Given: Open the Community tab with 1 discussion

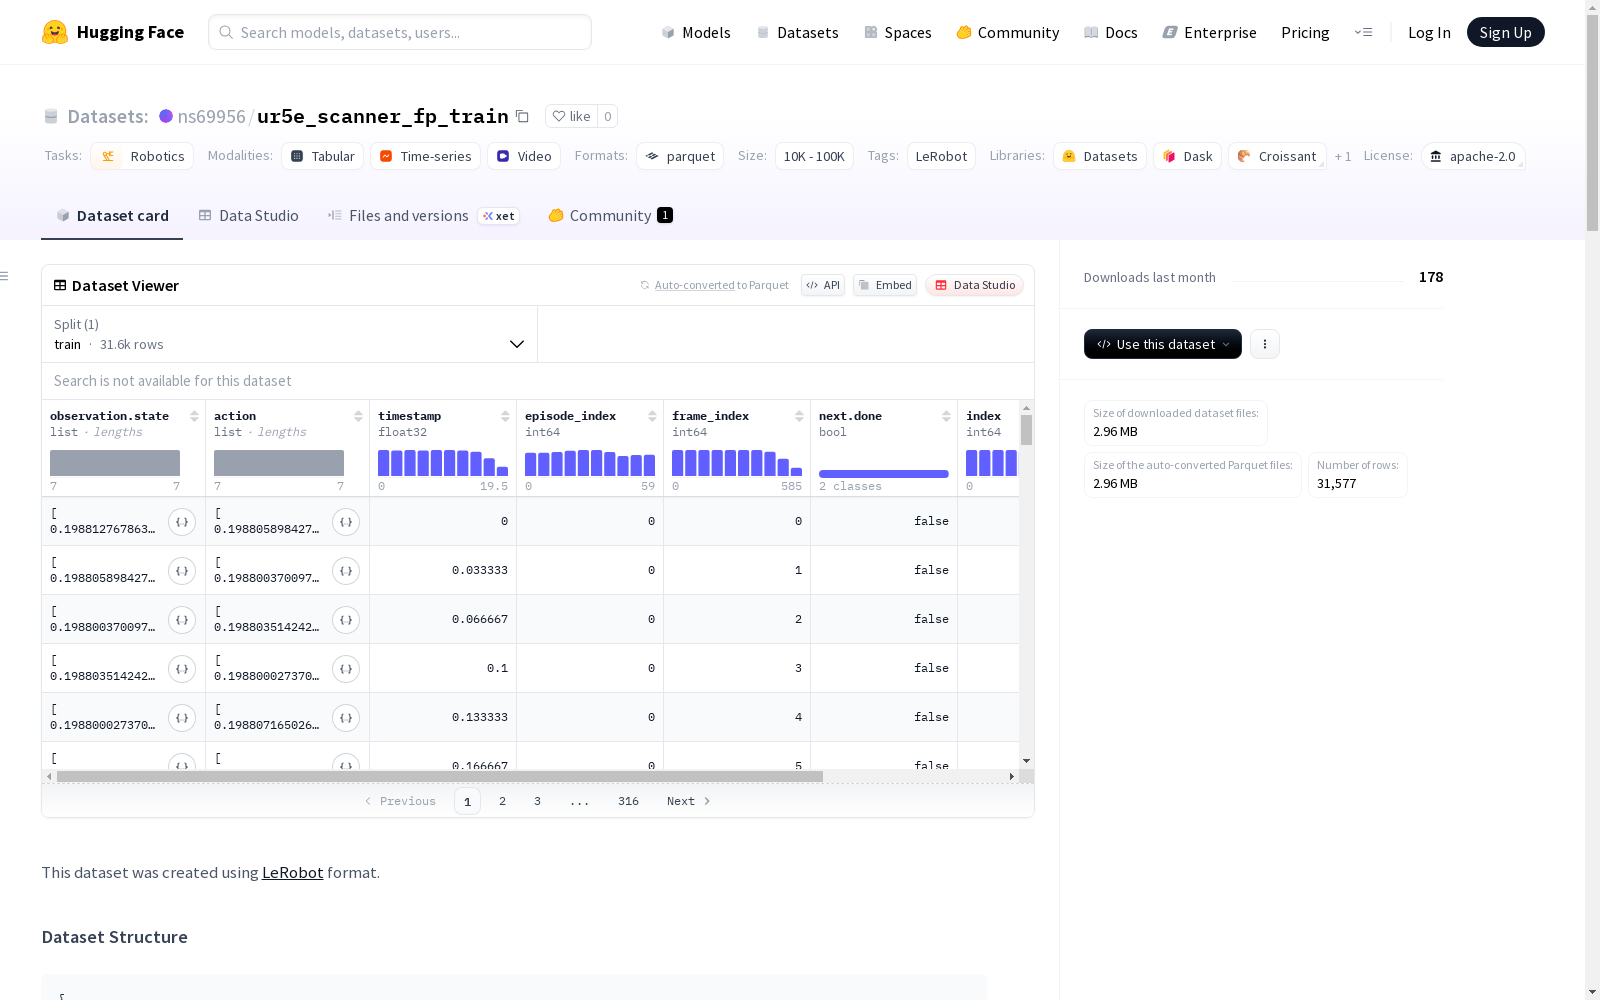Looking at the screenshot, I should (x=610, y=216).
